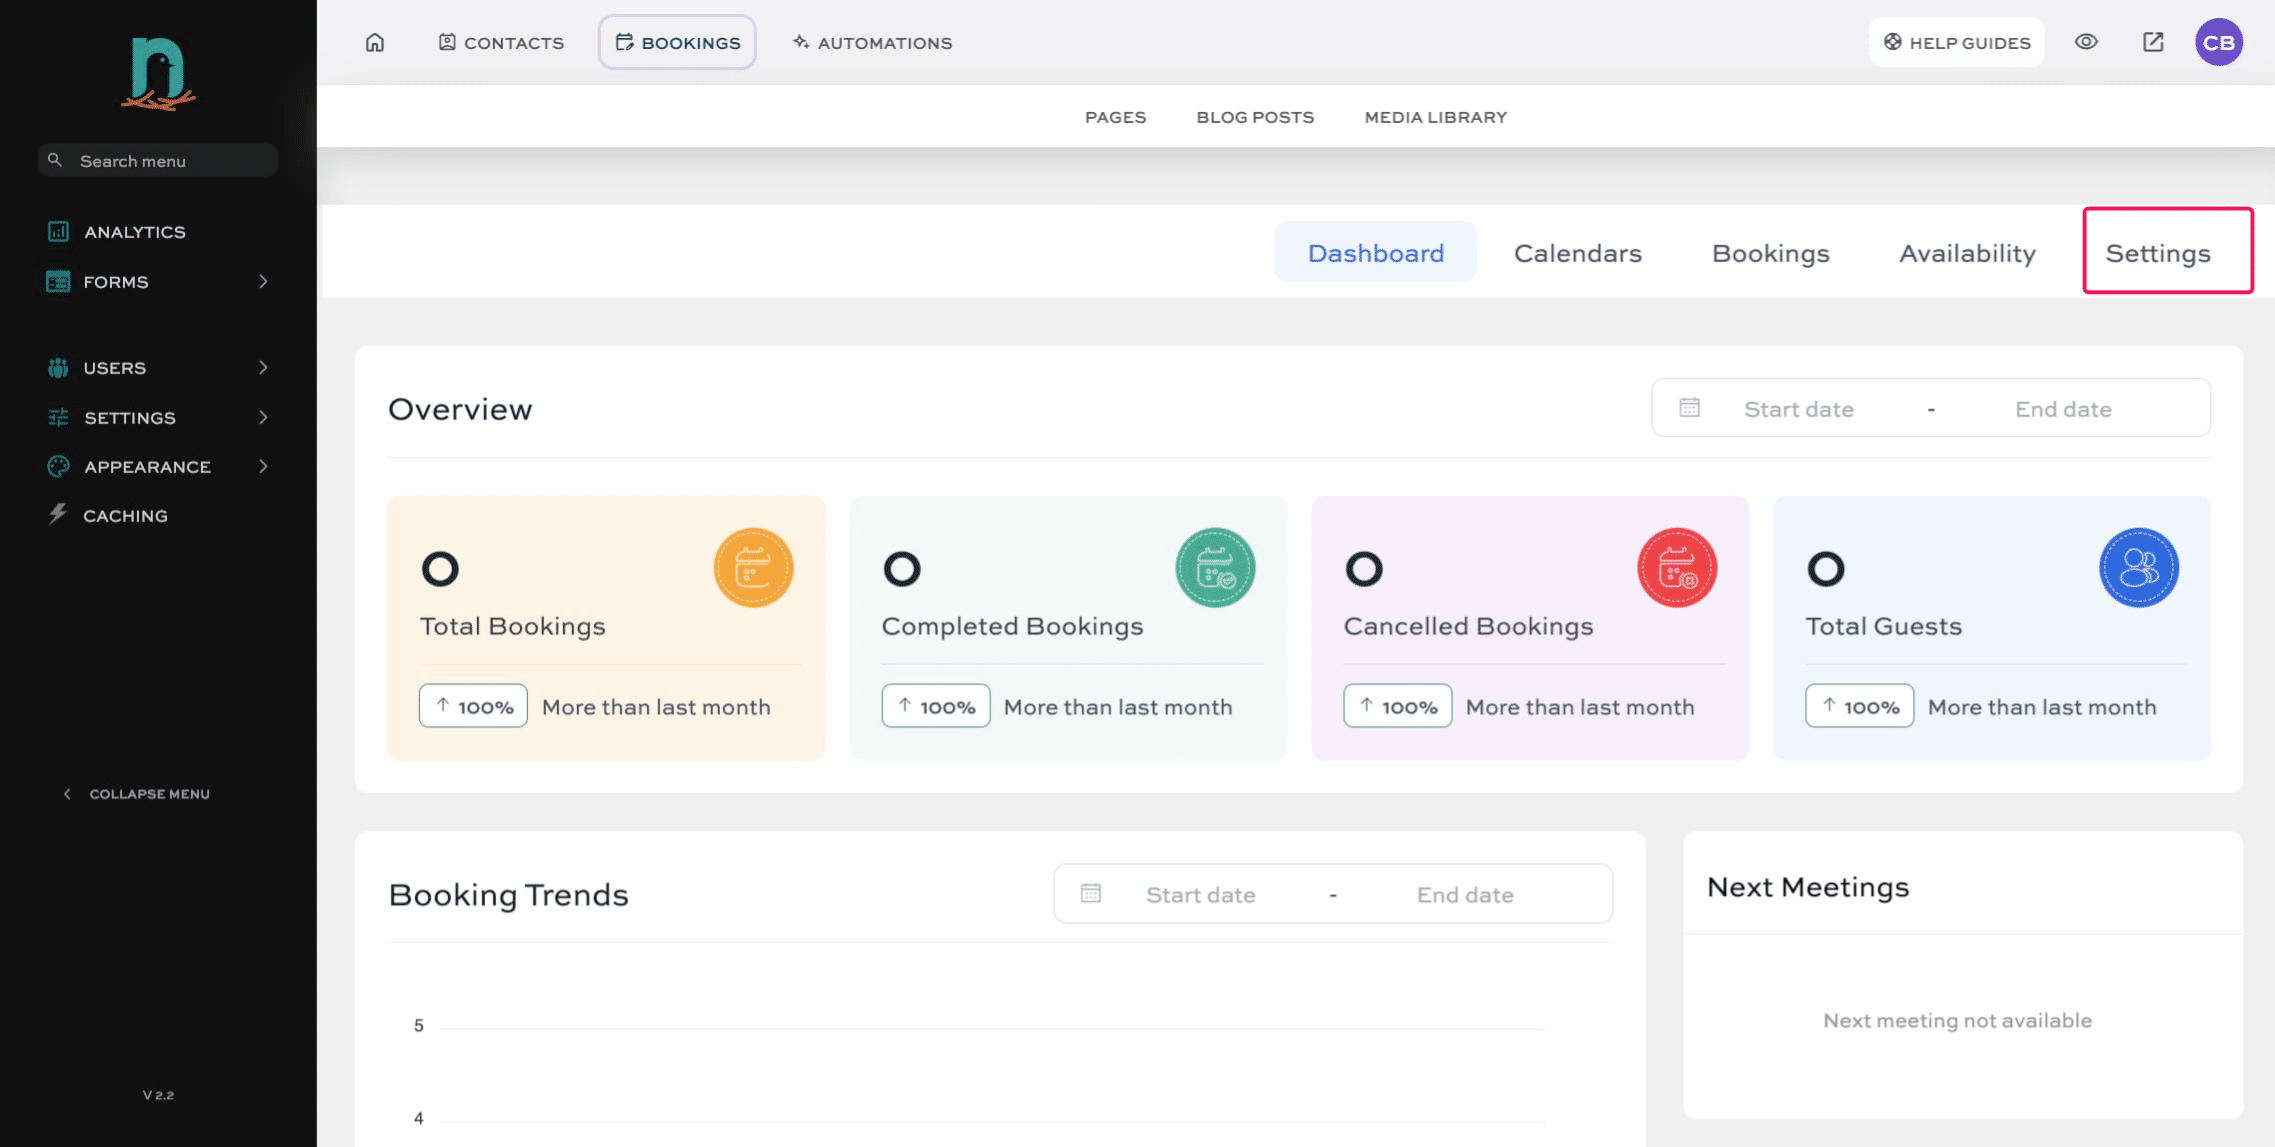Open the Availability tab

1967,253
